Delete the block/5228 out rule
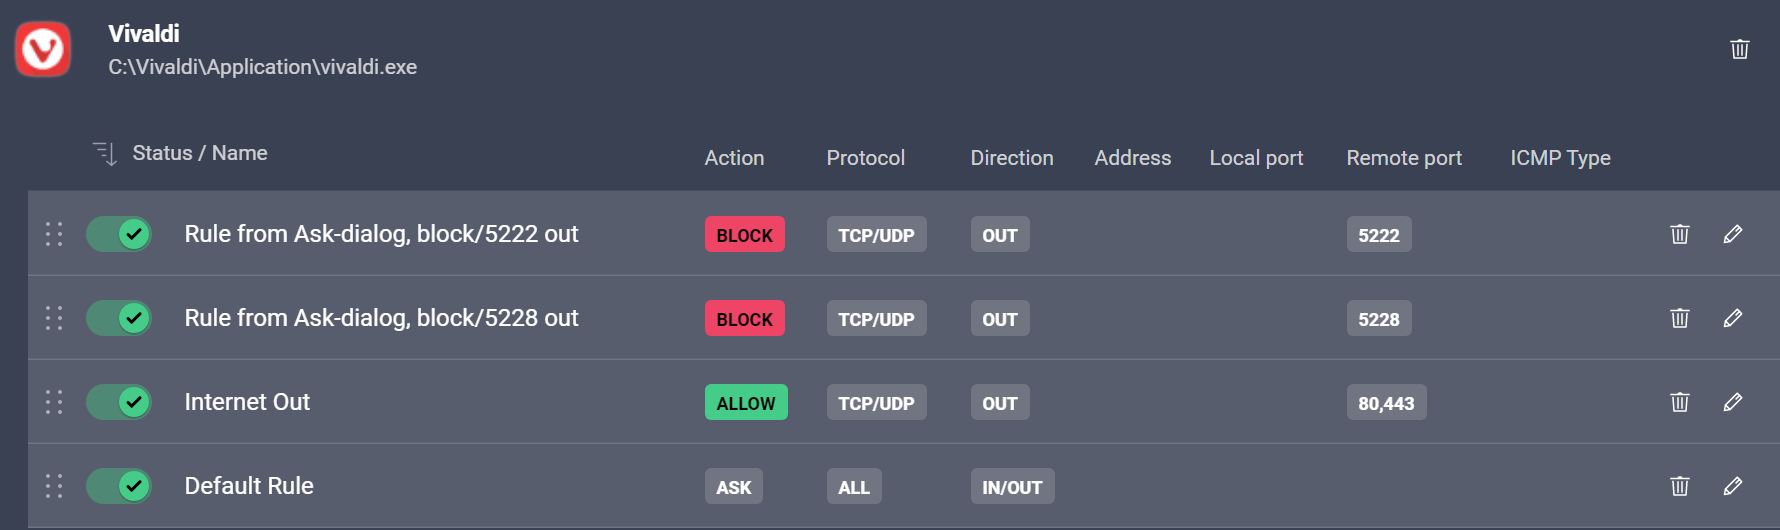Image resolution: width=1780 pixels, height=530 pixels. tap(1679, 318)
